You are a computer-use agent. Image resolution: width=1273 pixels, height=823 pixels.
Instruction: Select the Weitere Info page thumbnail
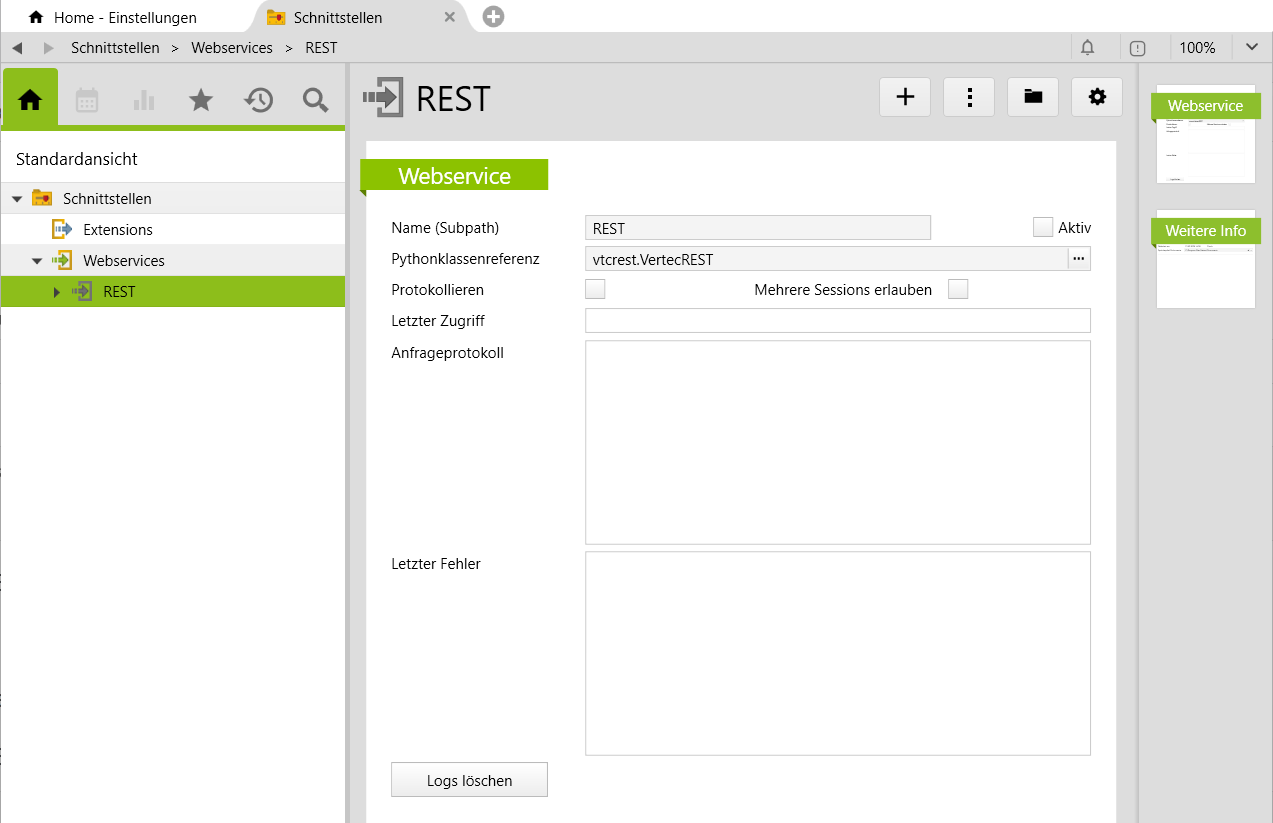[1205, 258]
